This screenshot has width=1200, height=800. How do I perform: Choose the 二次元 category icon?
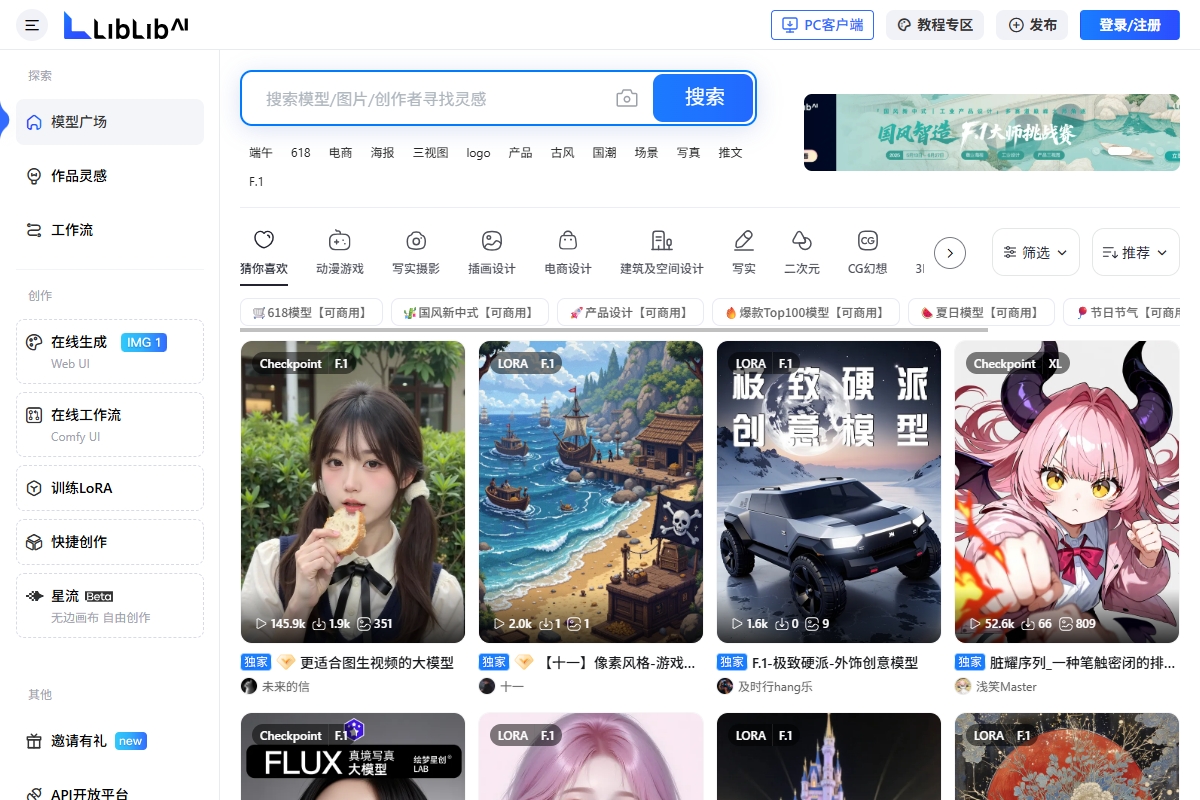pyautogui.click(x=801, y=241)
